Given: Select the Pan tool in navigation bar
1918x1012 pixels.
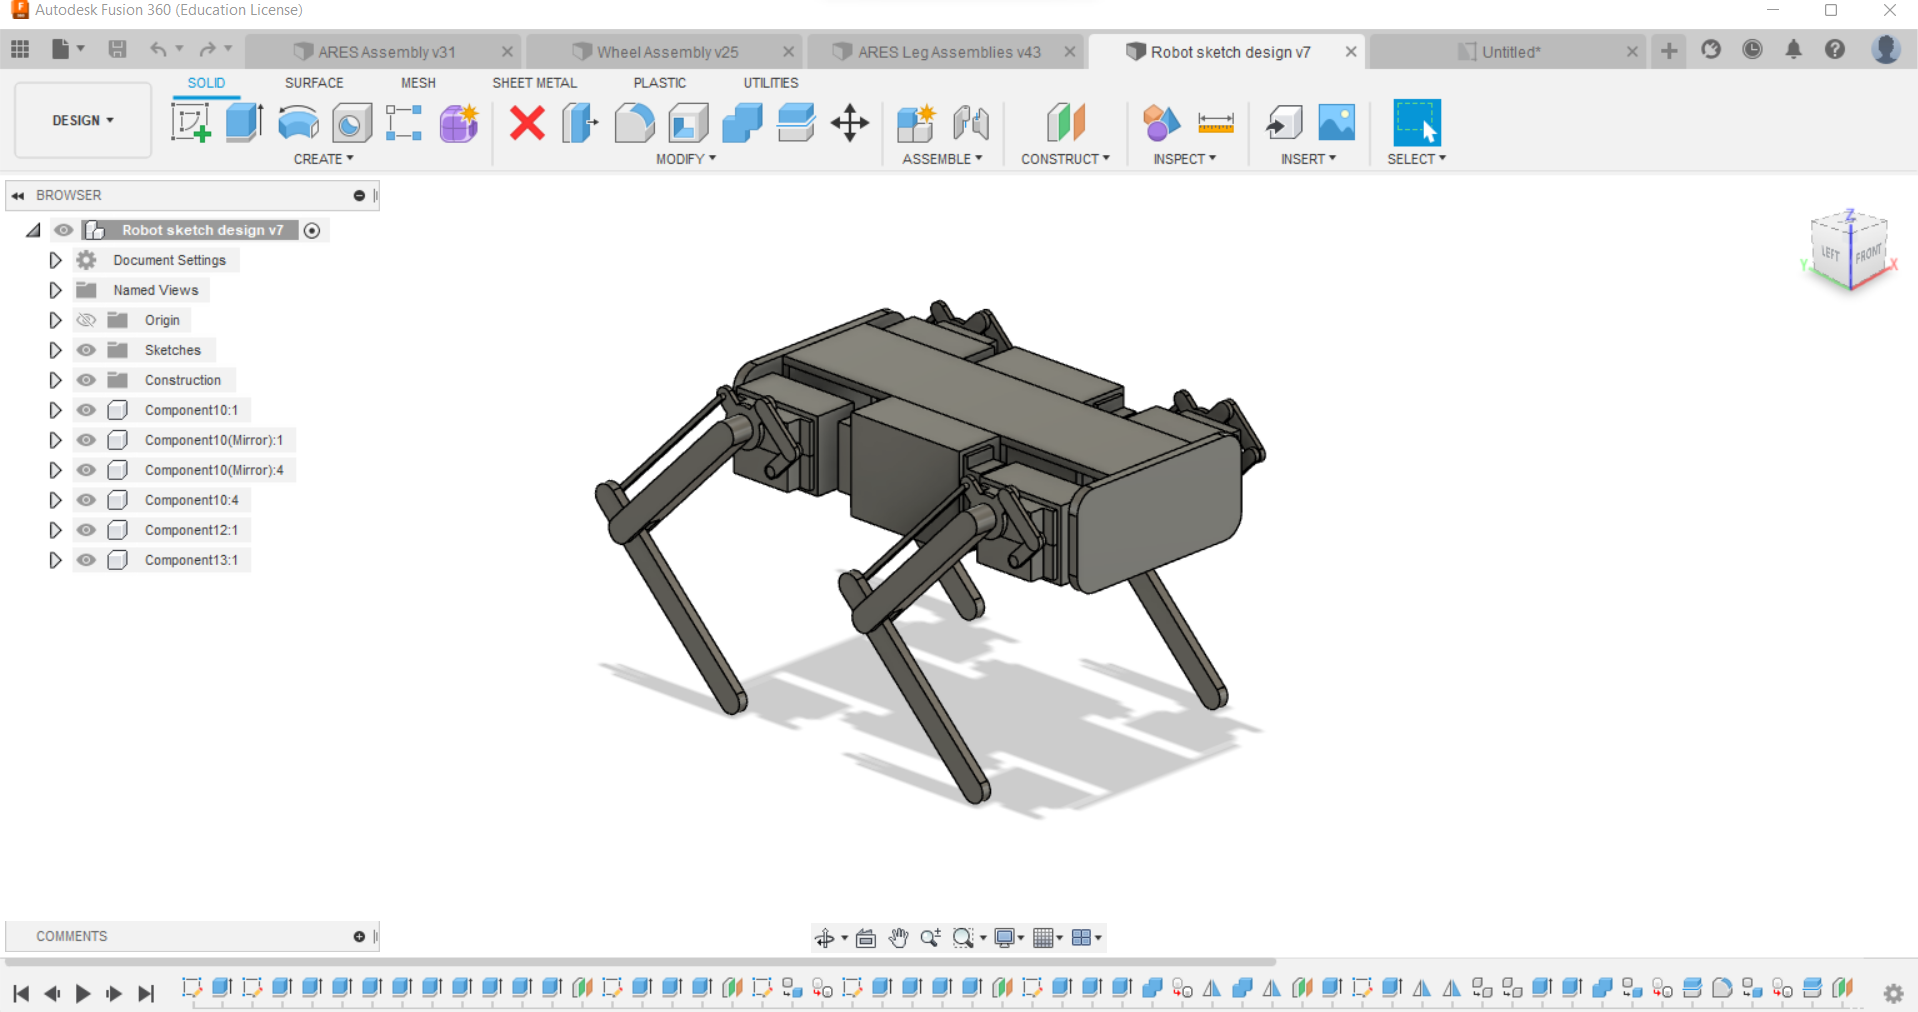Looking at the screenshot, I should [x=897, y=938].
